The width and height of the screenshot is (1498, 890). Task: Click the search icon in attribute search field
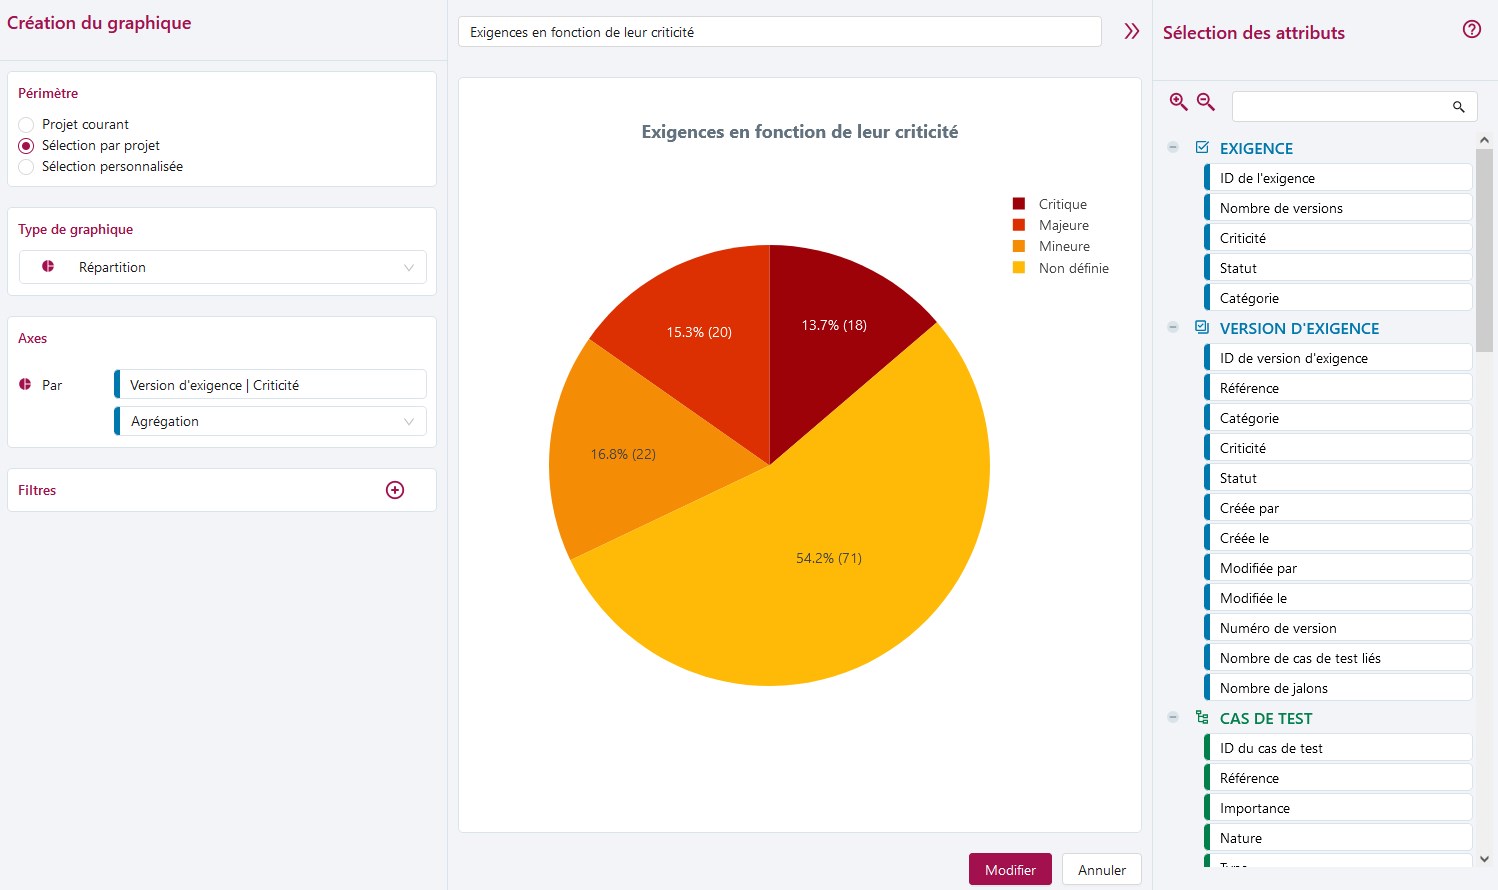tap(1458, 107)
